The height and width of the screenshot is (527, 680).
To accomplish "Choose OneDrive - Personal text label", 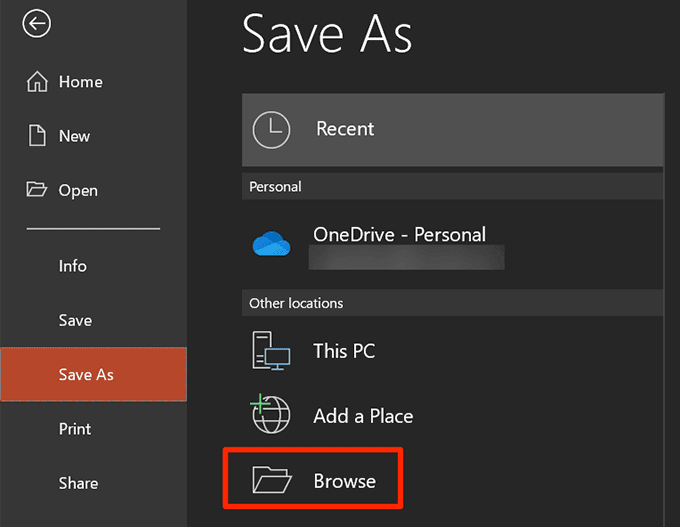I will point(399,235).
